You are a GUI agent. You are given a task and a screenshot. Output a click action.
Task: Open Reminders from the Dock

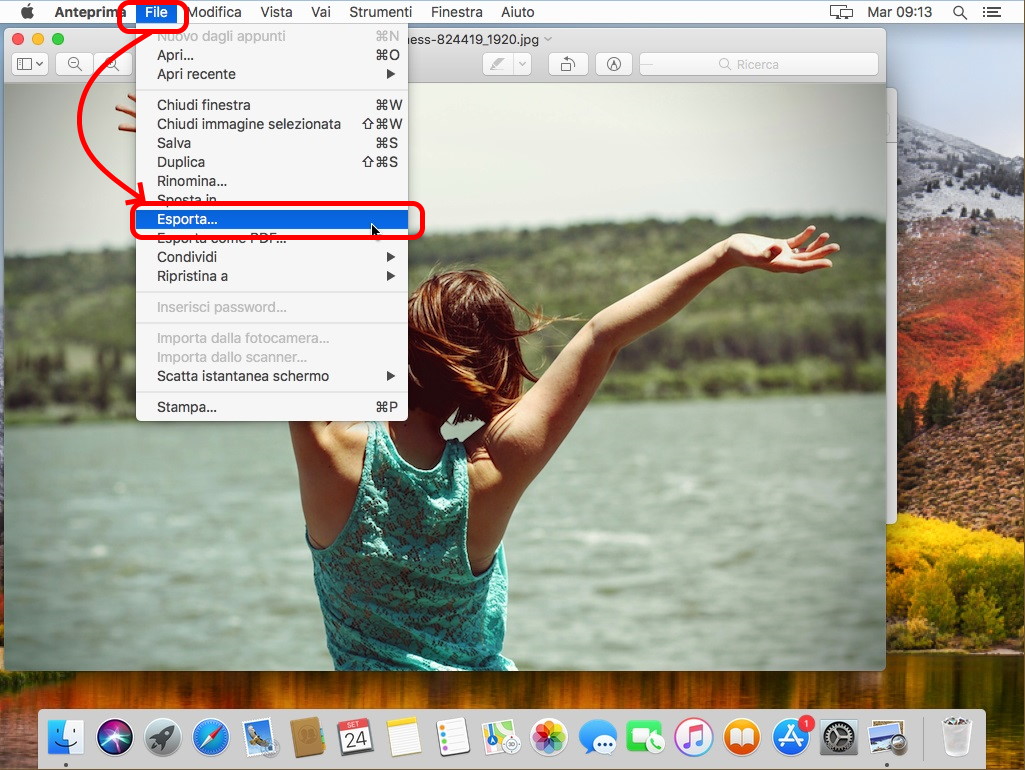[452, 737]
